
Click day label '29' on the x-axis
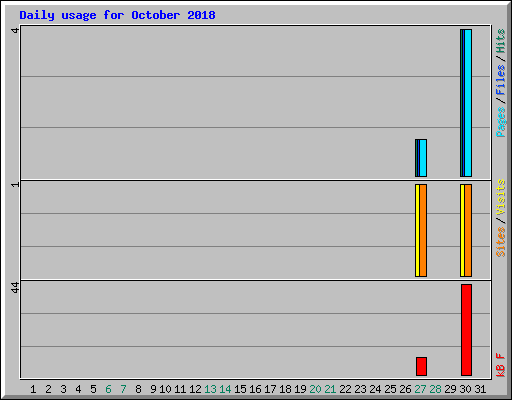coord(450,389)
